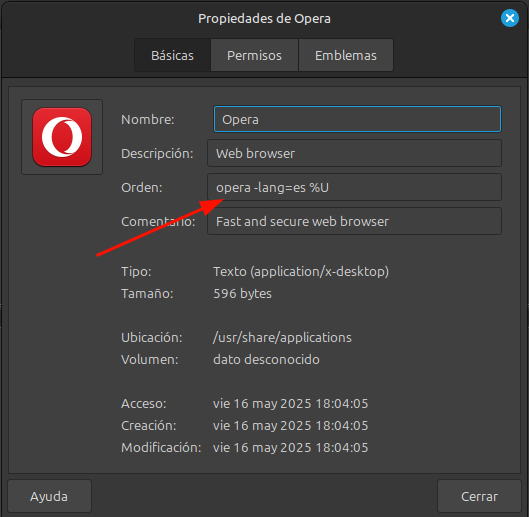Click the '596 bytes' size value
The height and width of the screenshot is (517, 529).
pyautogui.click(x=243, y=294)
